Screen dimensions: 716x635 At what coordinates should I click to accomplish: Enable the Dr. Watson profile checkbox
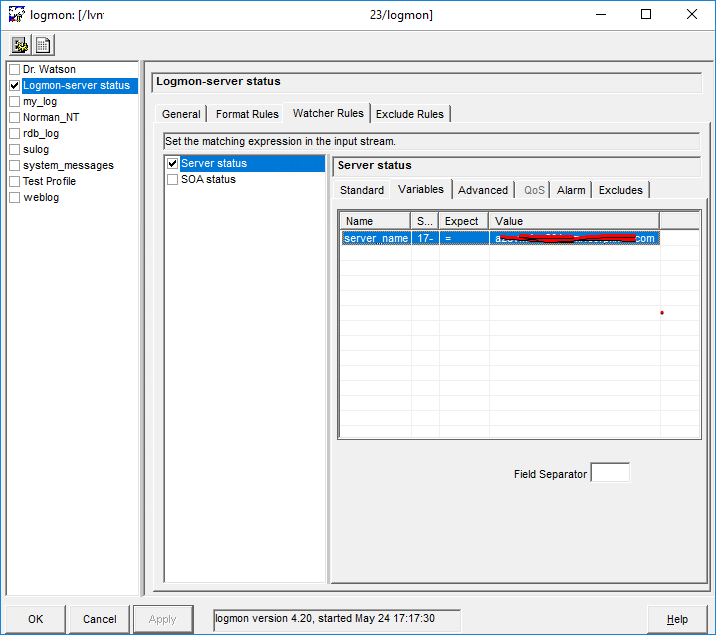tap(14, 70)
